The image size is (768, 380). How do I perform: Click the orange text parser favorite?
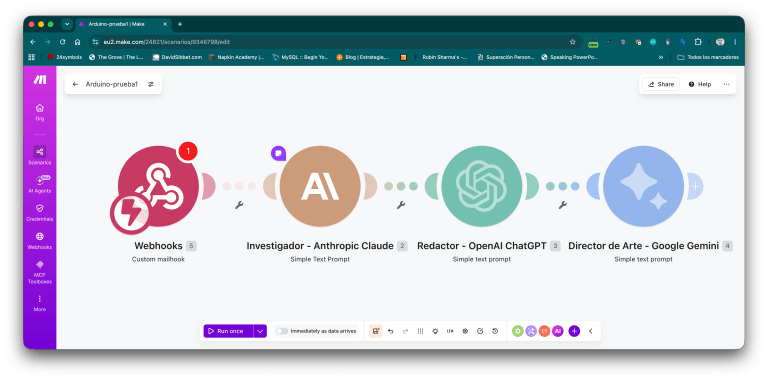[544, 331]
